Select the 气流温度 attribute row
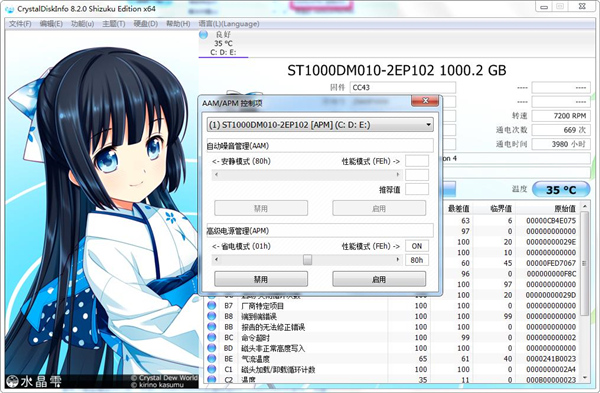The width and height of the screenshot is (600, 393). point(392,359)
